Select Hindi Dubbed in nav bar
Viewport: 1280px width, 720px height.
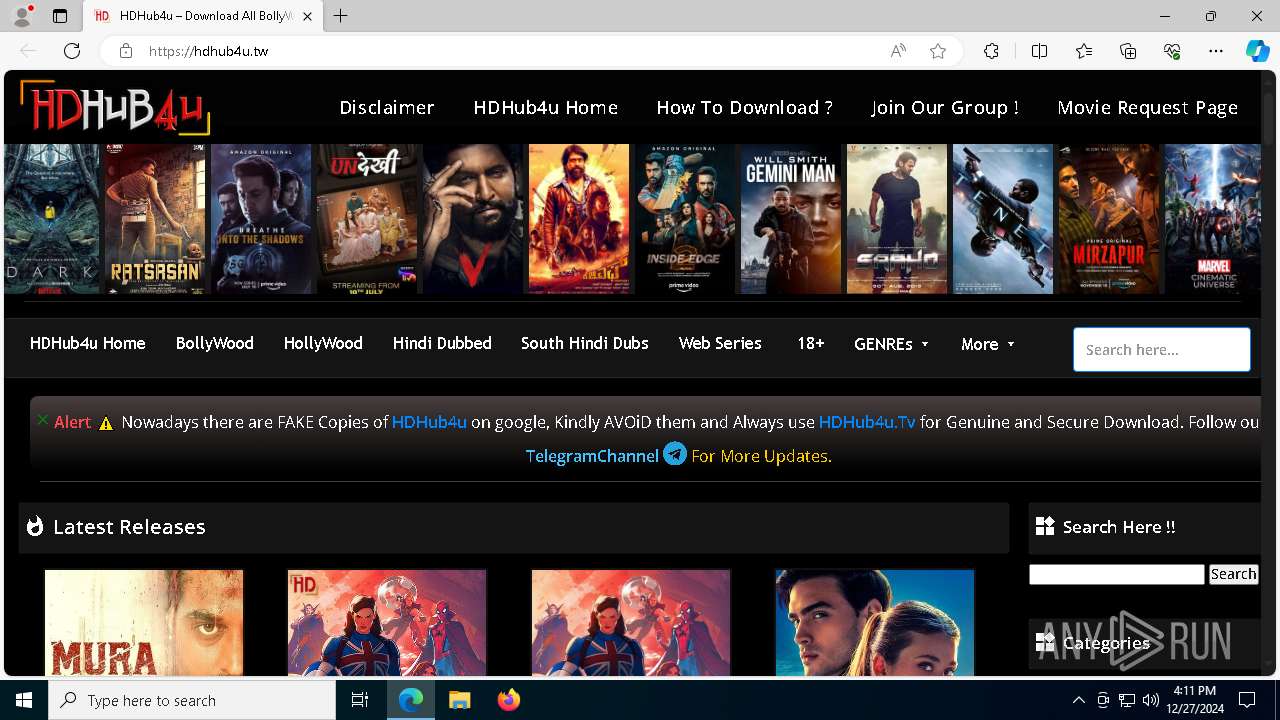(442, 343)
